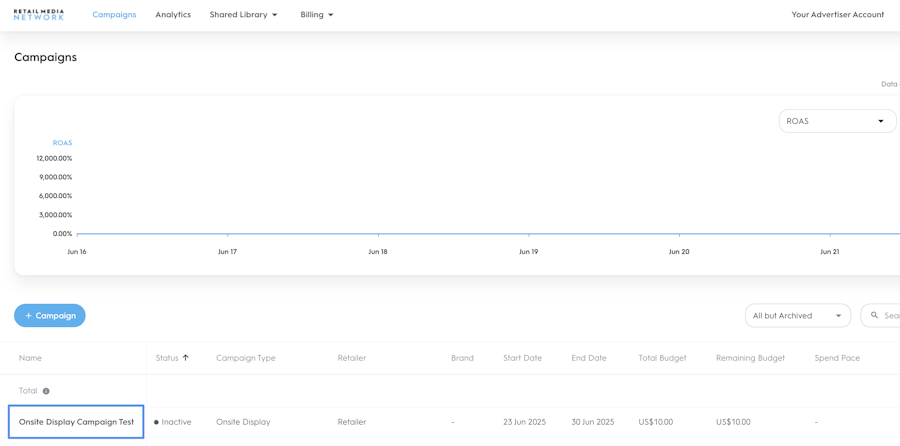Open the All but Archived filter
900x446 pixels.
797,316
